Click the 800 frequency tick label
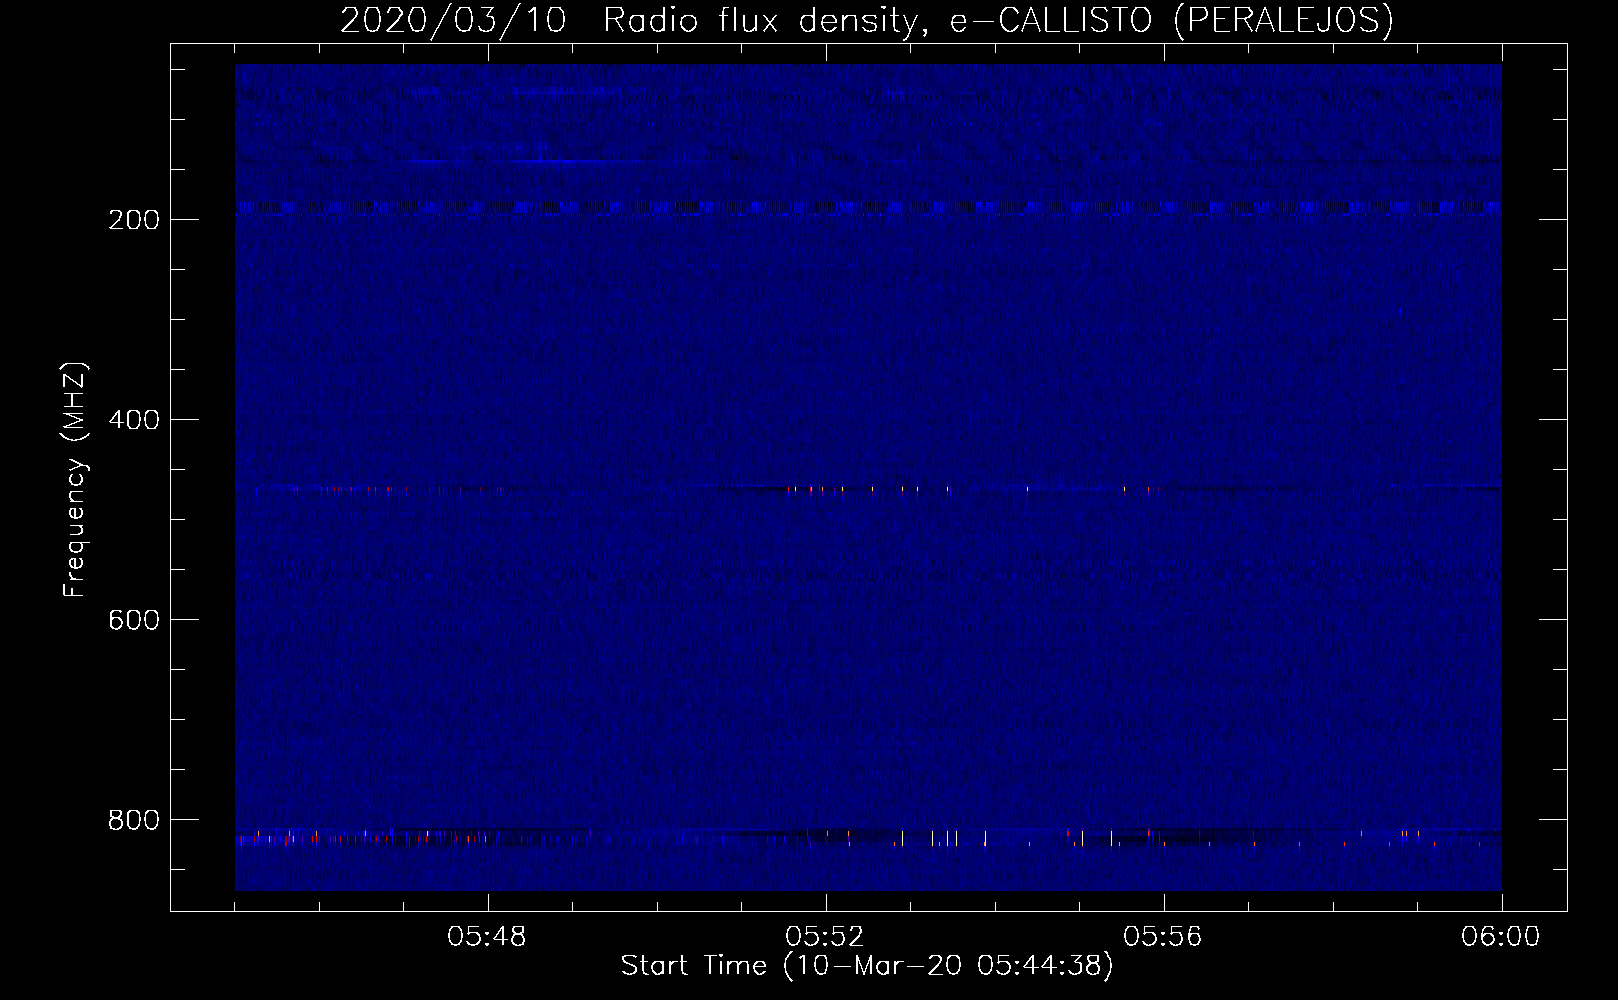 [133, 819]
